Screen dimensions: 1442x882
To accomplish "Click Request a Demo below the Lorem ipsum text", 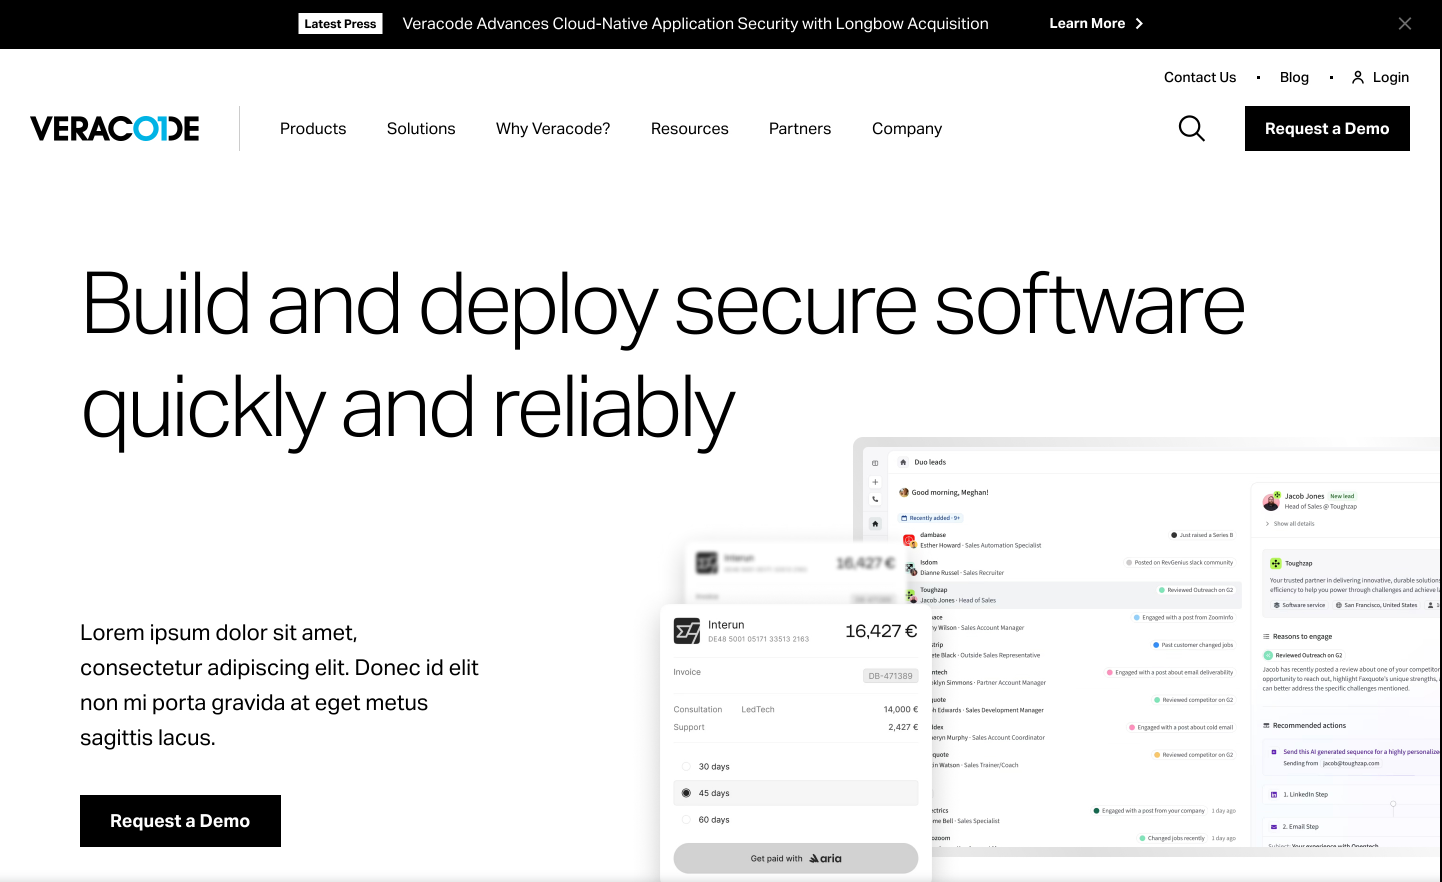I will 180,821.
